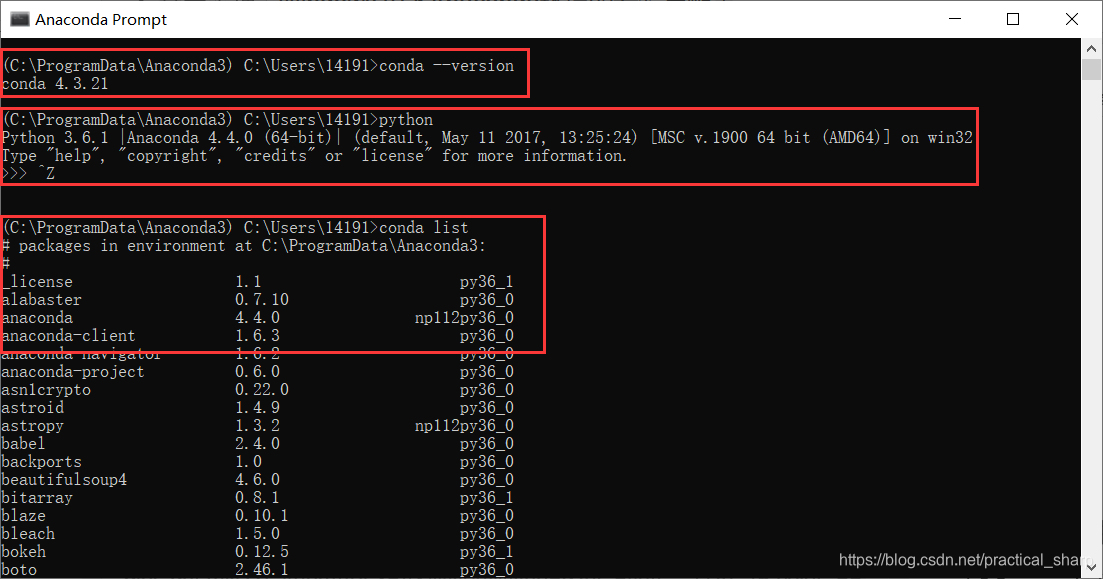Screen dimensions: 1103x579
Task: Click the 'Anaconda Prompt' window title text
Action: (x=101, y=20)
